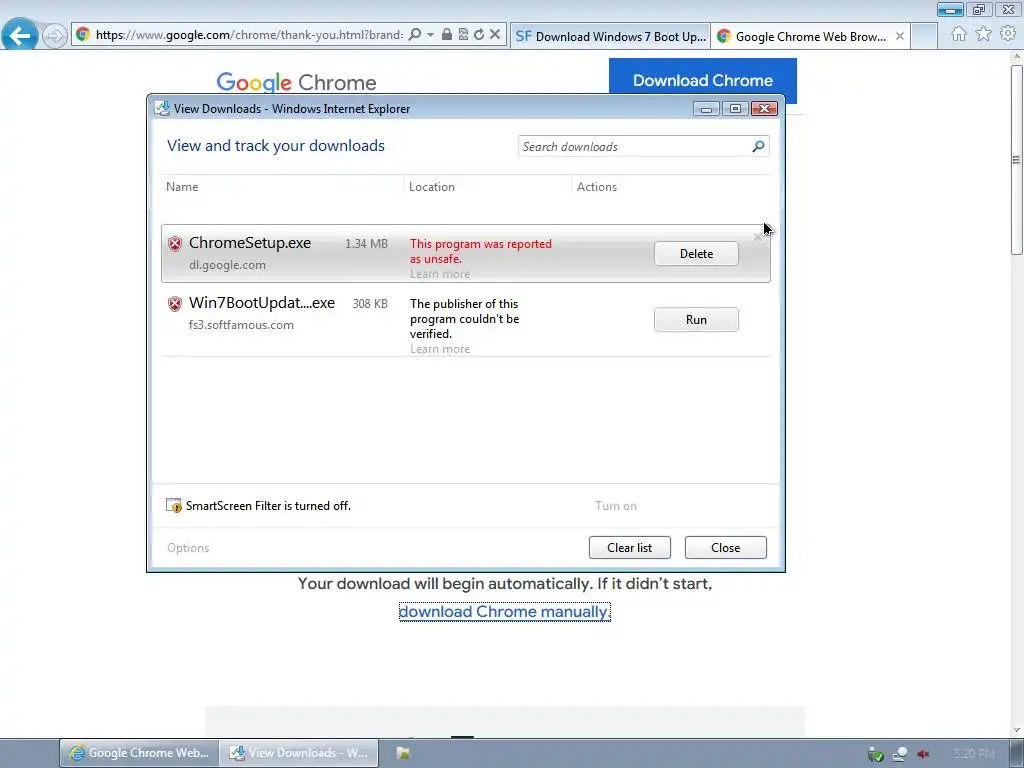Click the Chrome favicon in address bar
The width and height of the screenshot is (1024, 768).
[82, 35]
